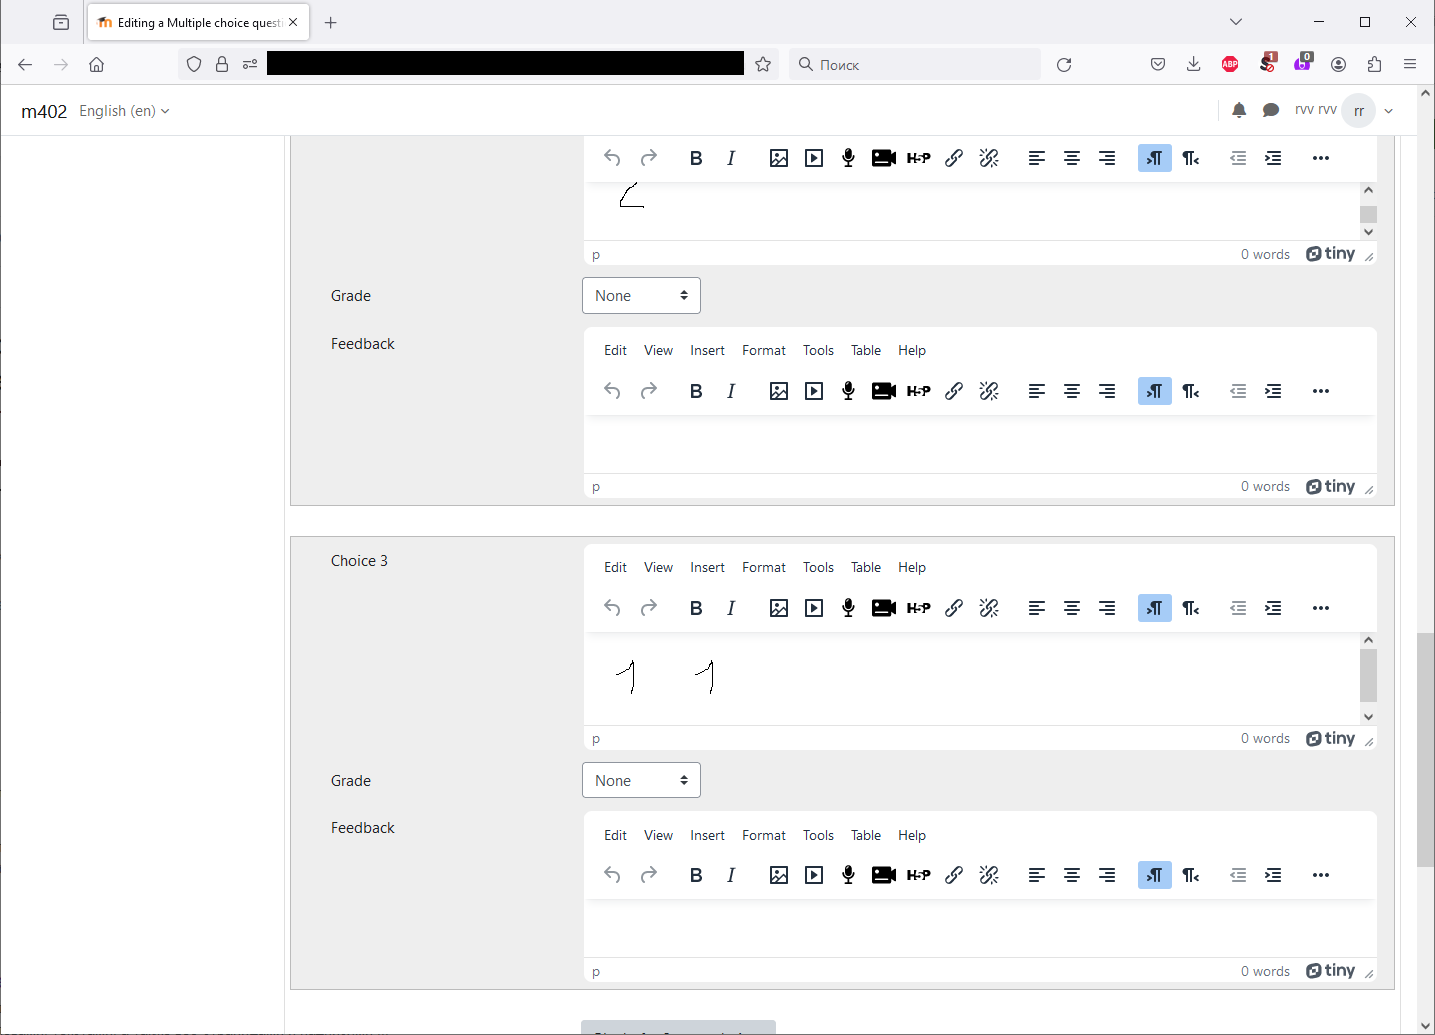The image size is (1435, 1035).
Task: Toggle bold in Choice 3 editor
Action: point(696,608)
